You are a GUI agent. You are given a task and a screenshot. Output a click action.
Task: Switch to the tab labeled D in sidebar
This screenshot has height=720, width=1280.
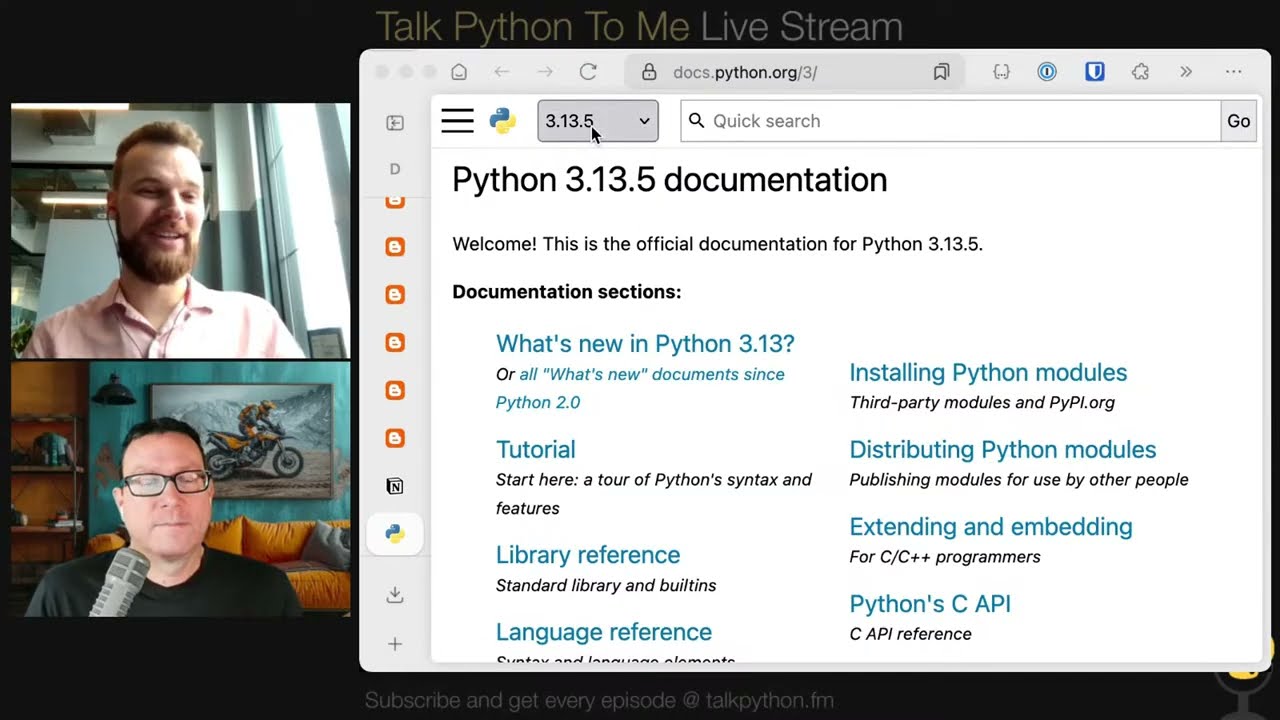[x=395, y=169]
